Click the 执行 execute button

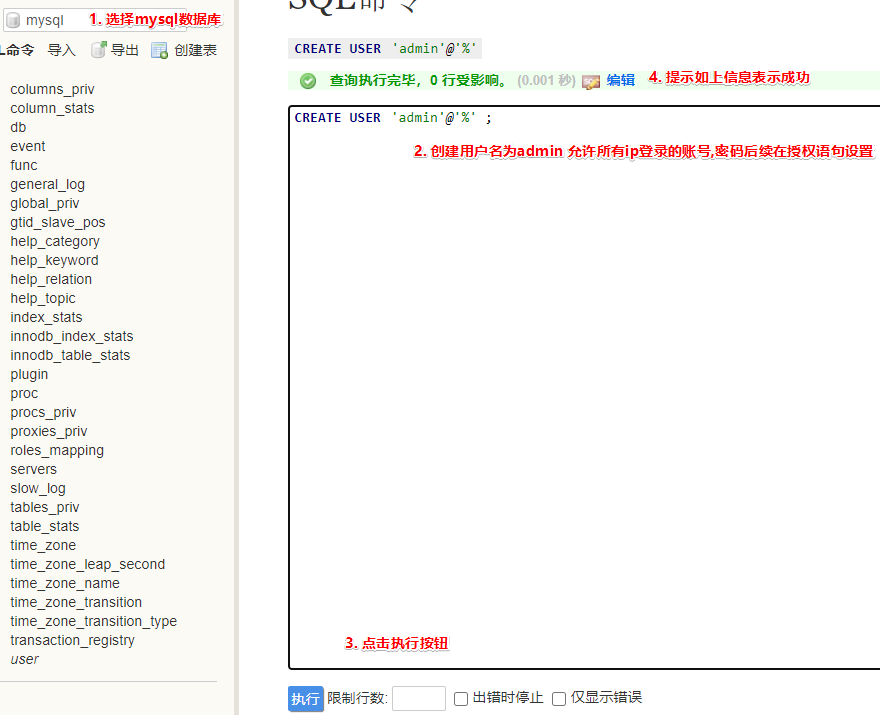(x=306, y=699)
